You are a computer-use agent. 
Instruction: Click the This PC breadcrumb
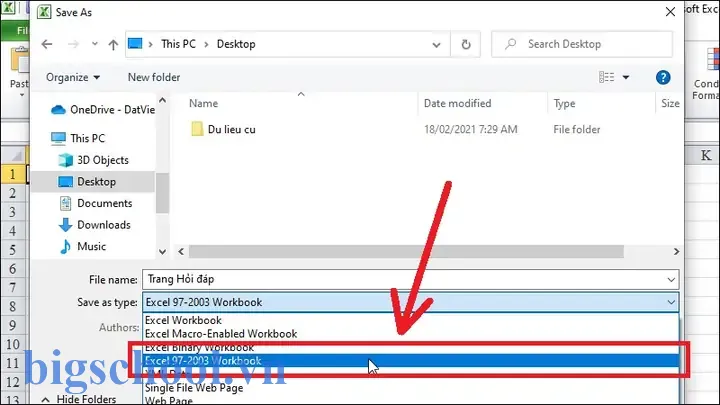[x=178, y=44]
